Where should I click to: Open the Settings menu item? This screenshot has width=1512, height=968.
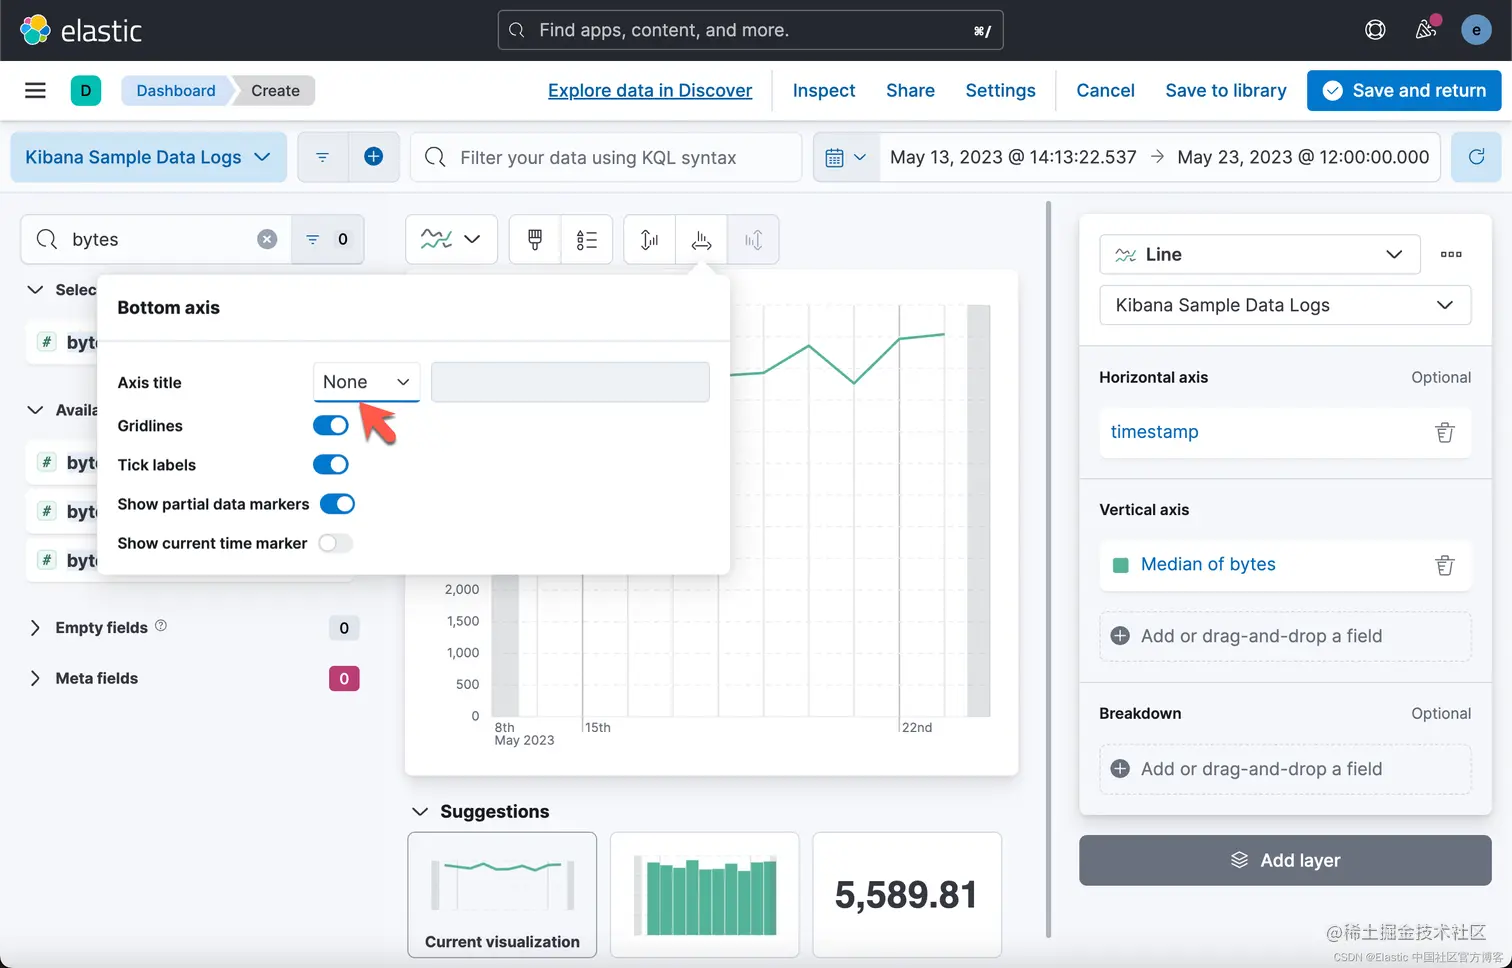pyautogui.click(x=1000, y=90)
